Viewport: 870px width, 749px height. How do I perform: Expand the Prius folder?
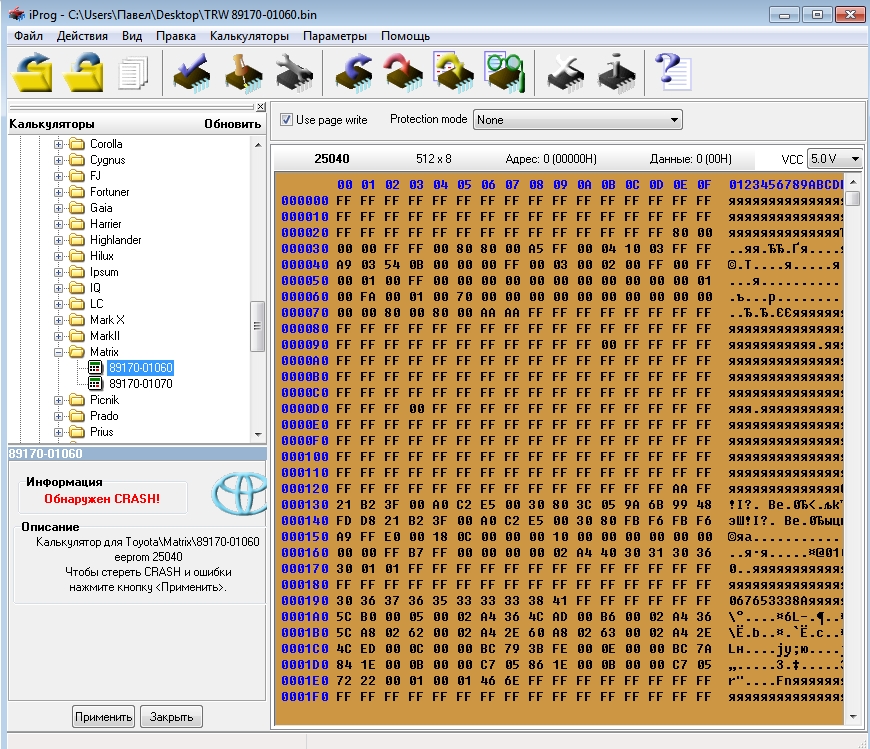click(x=58, y=432)
